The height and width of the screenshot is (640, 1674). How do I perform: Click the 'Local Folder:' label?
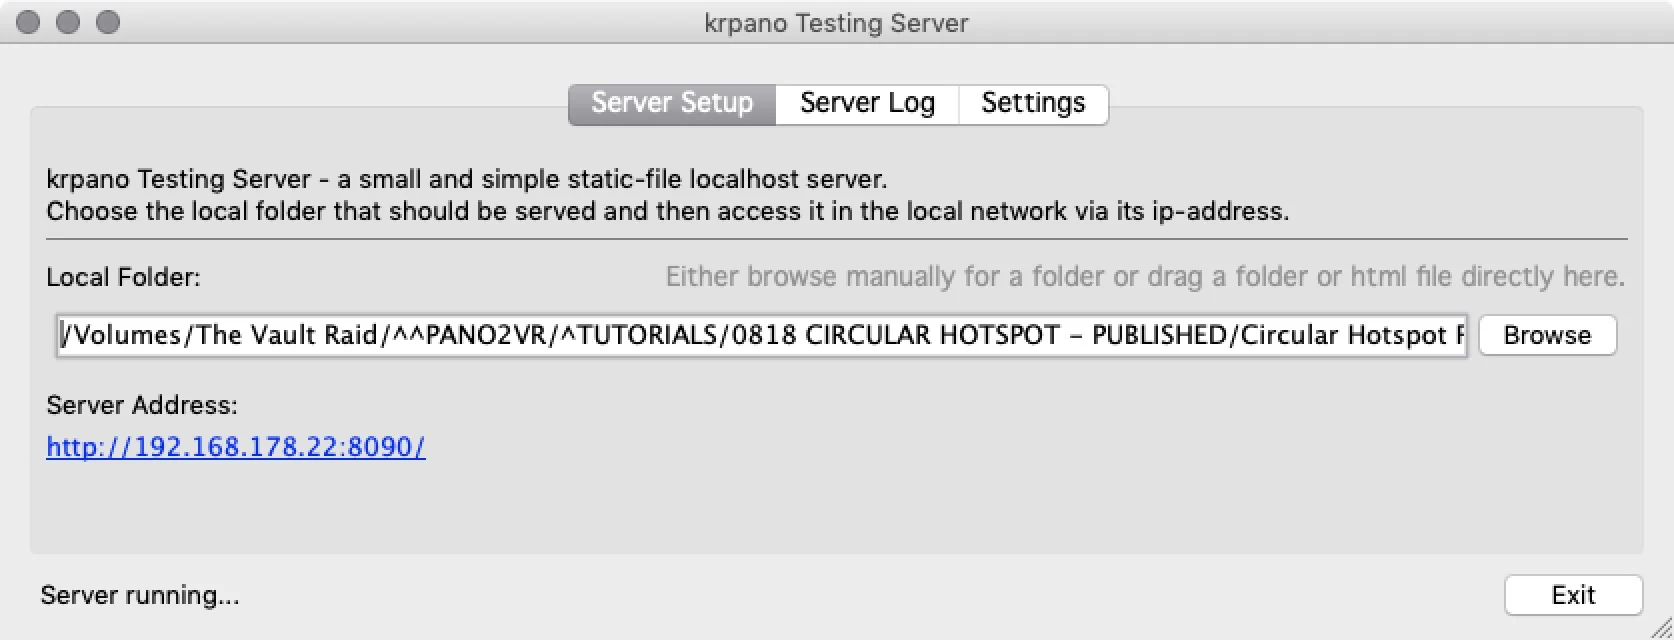123,277
